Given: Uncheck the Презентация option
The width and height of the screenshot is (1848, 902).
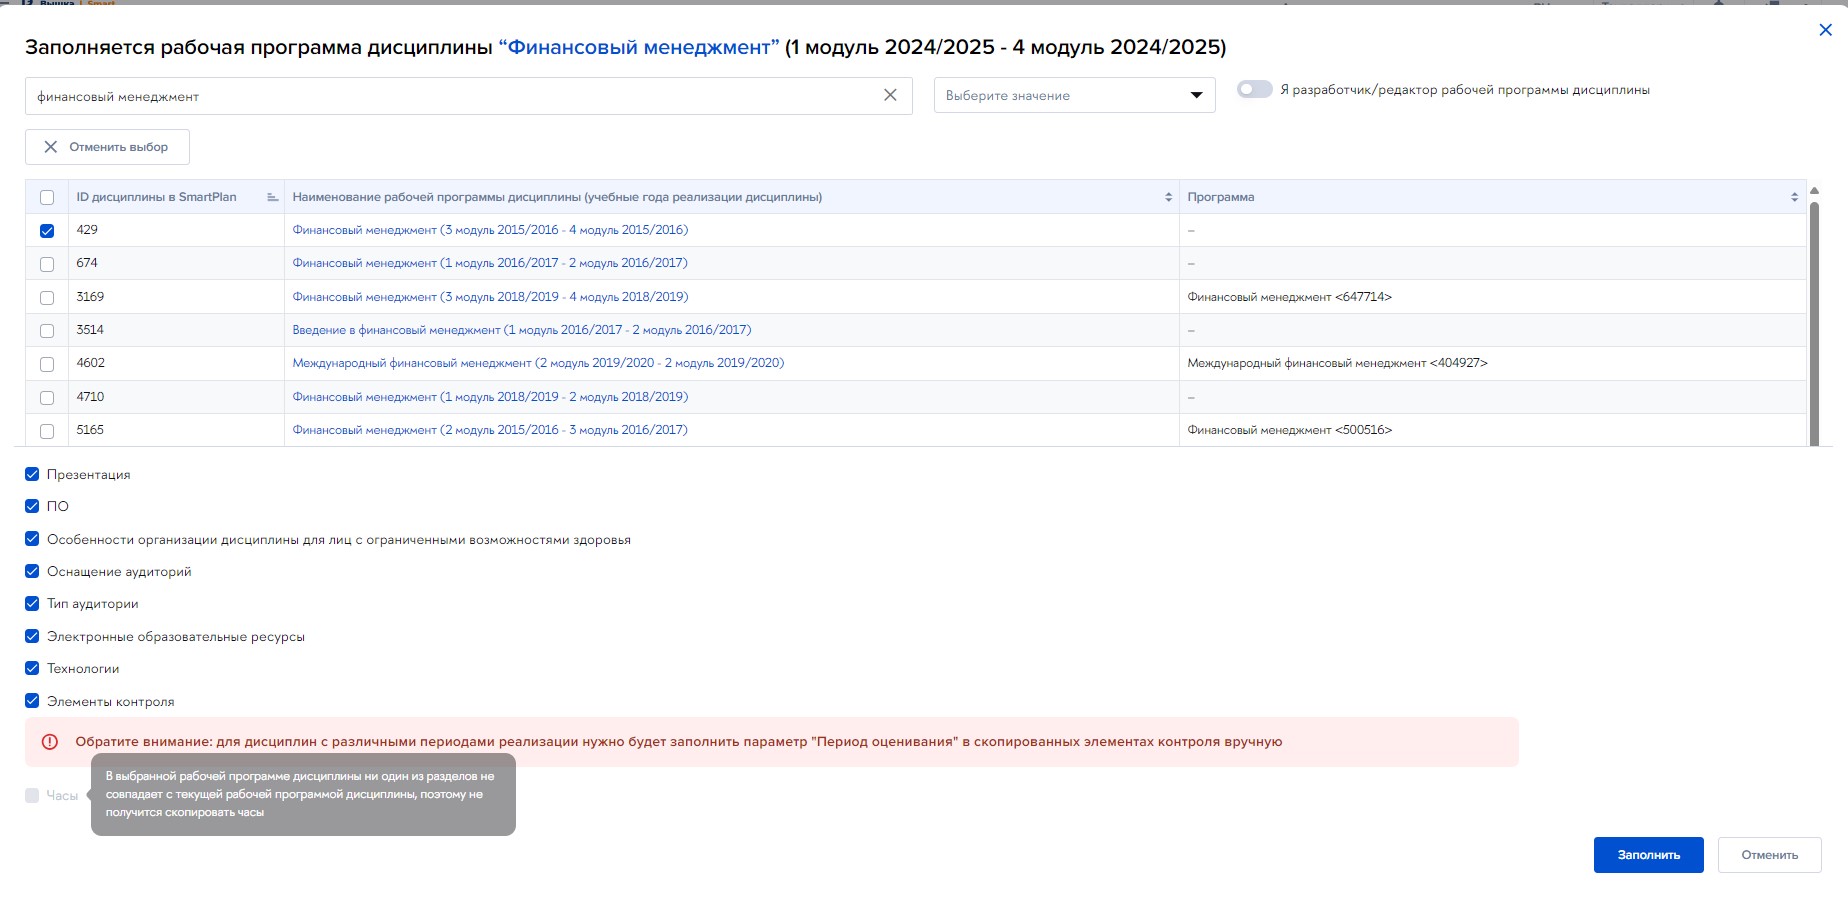Looking at the screenshot, I should [32, 474].
